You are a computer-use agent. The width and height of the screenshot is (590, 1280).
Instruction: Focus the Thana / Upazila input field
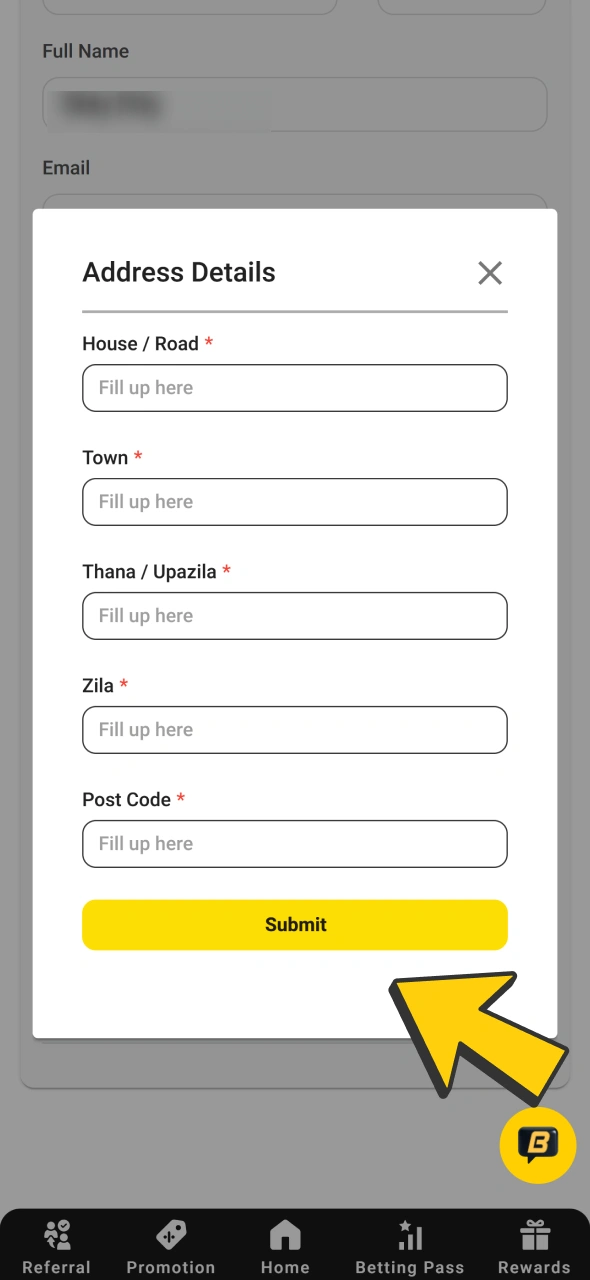click(294, 616)
